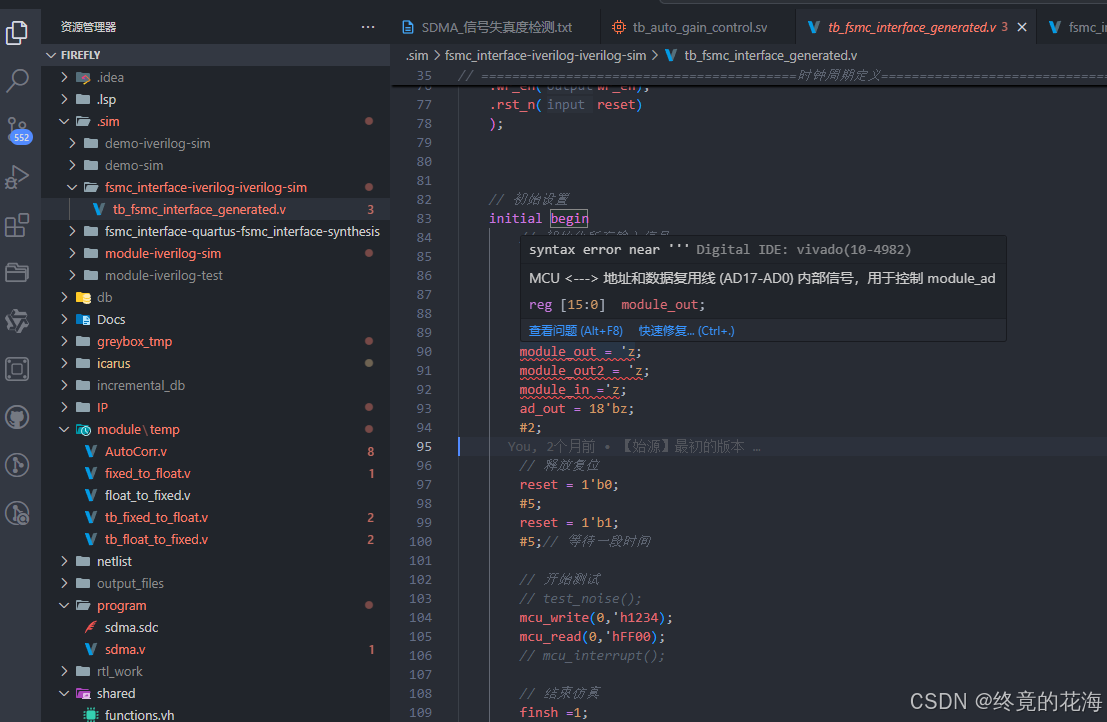This screenshot has width=1107, height=722.
Task: Select the module-iverilog-sim folder
Action: (x=216, y=253)
